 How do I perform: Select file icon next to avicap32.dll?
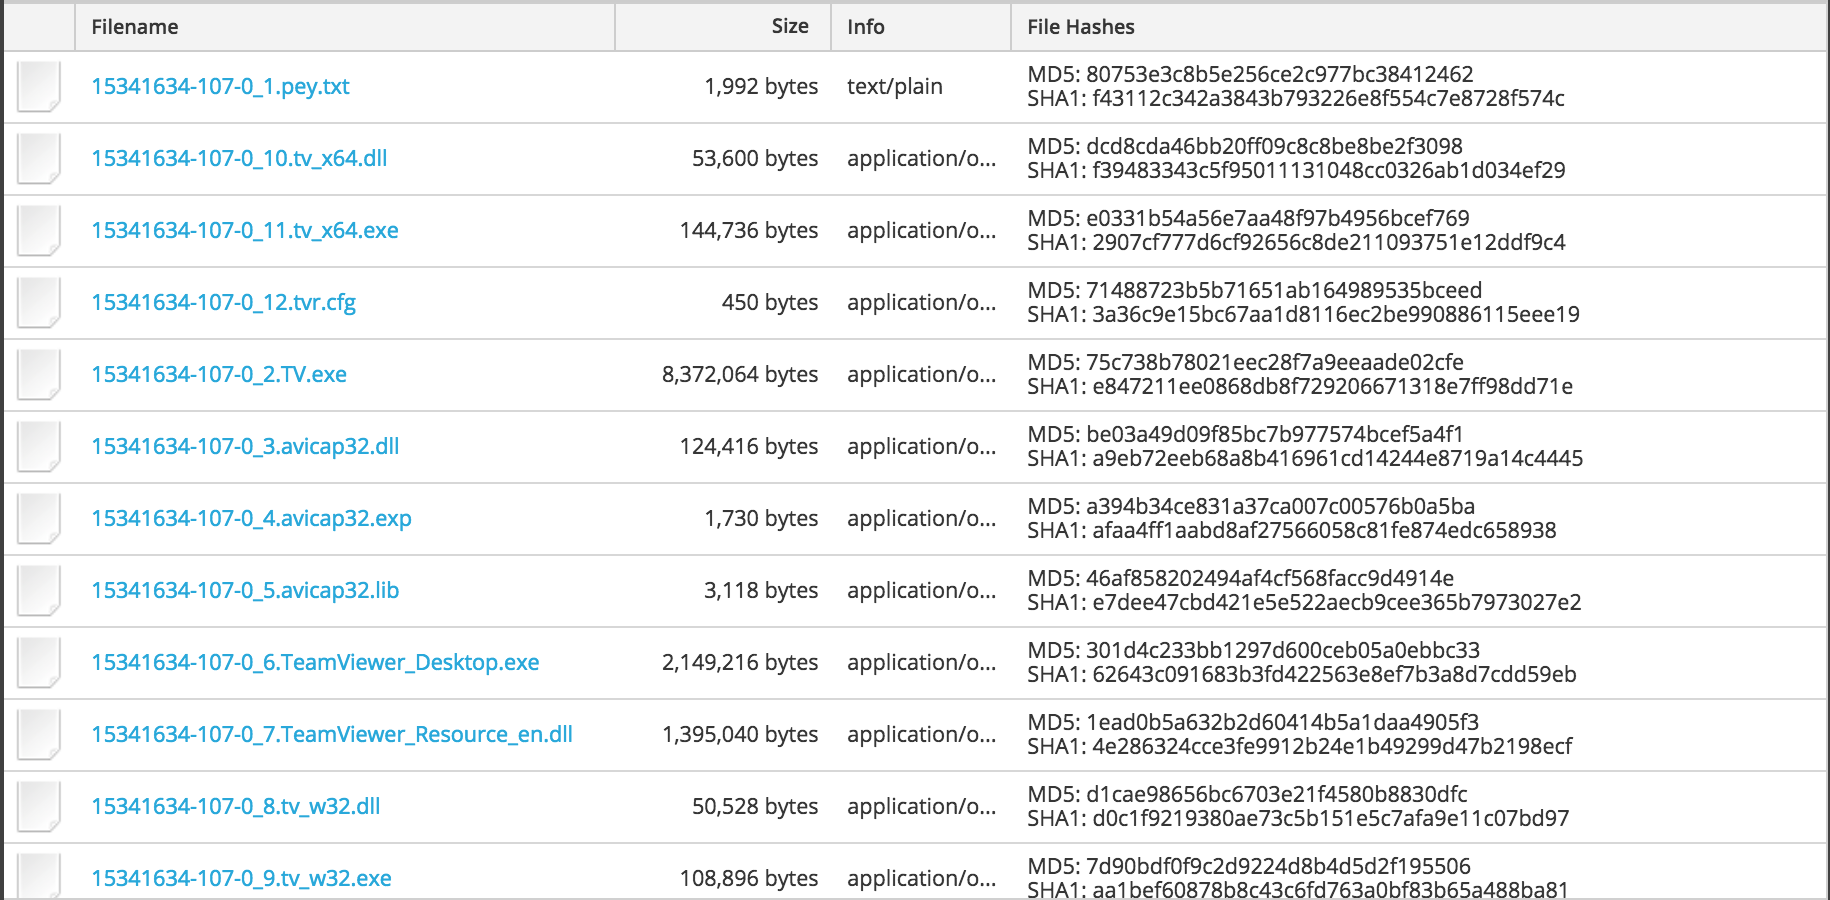(39, 447)
